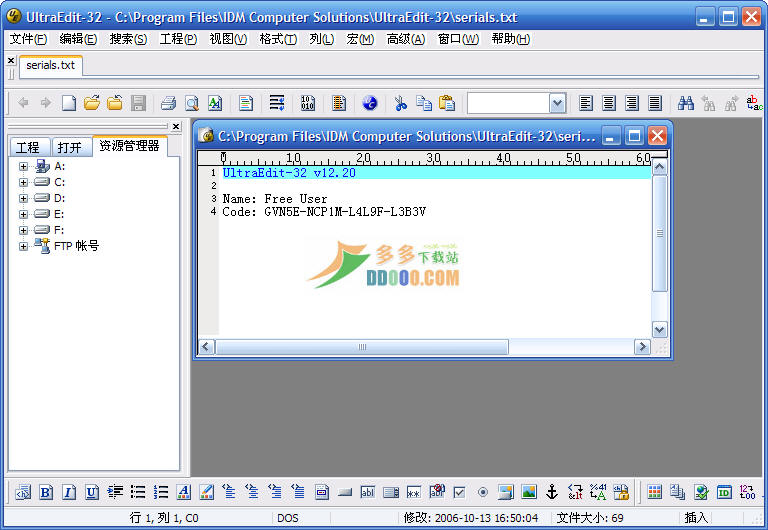
Task: Open the 工程(P) menu
Action: (178, 39)
